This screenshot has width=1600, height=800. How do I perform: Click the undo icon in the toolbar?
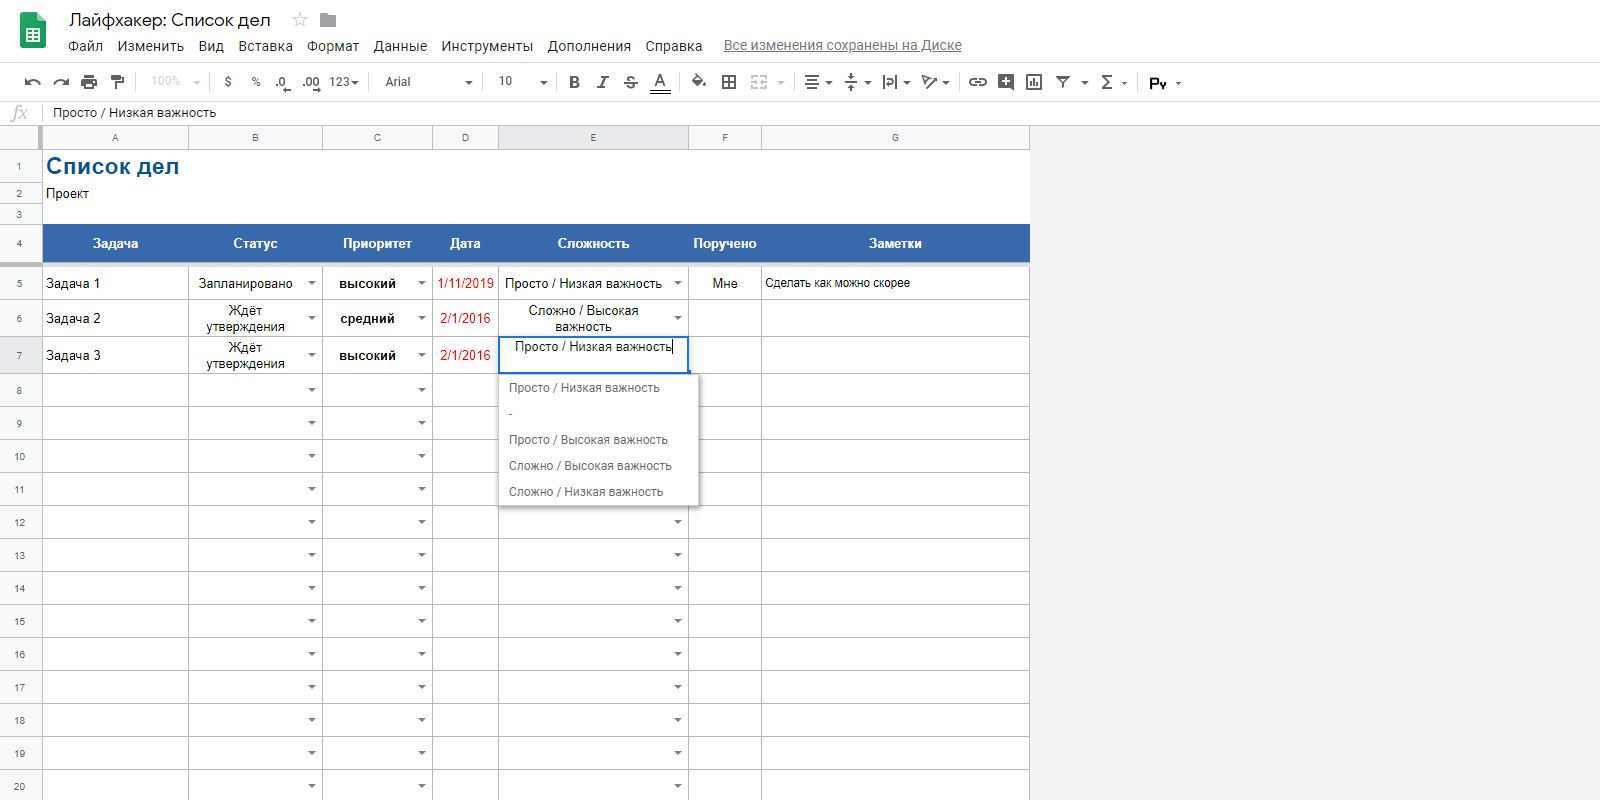(x=33, y=82)
